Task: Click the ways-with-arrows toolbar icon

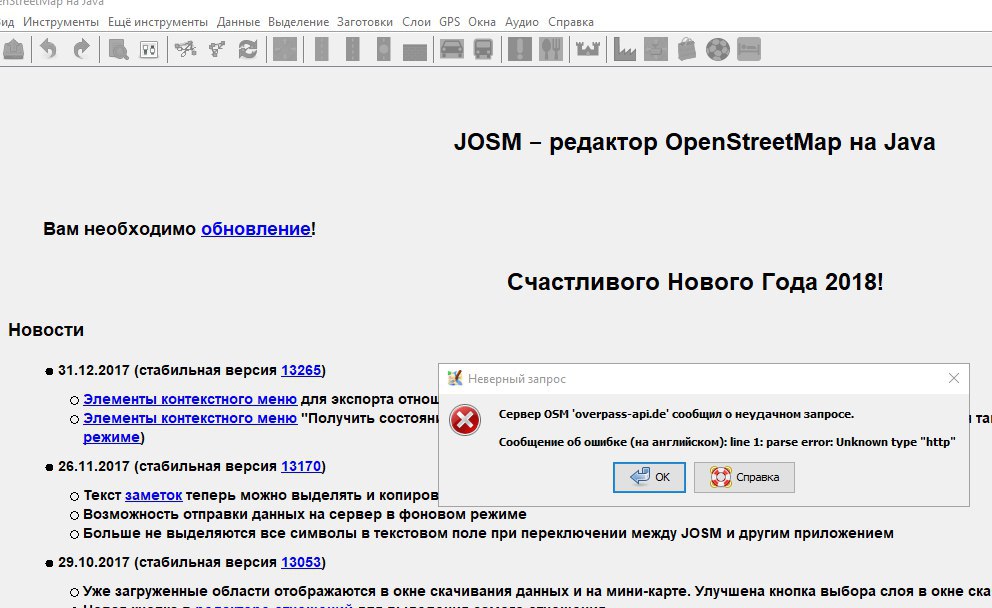Action: tap(217, 49)
